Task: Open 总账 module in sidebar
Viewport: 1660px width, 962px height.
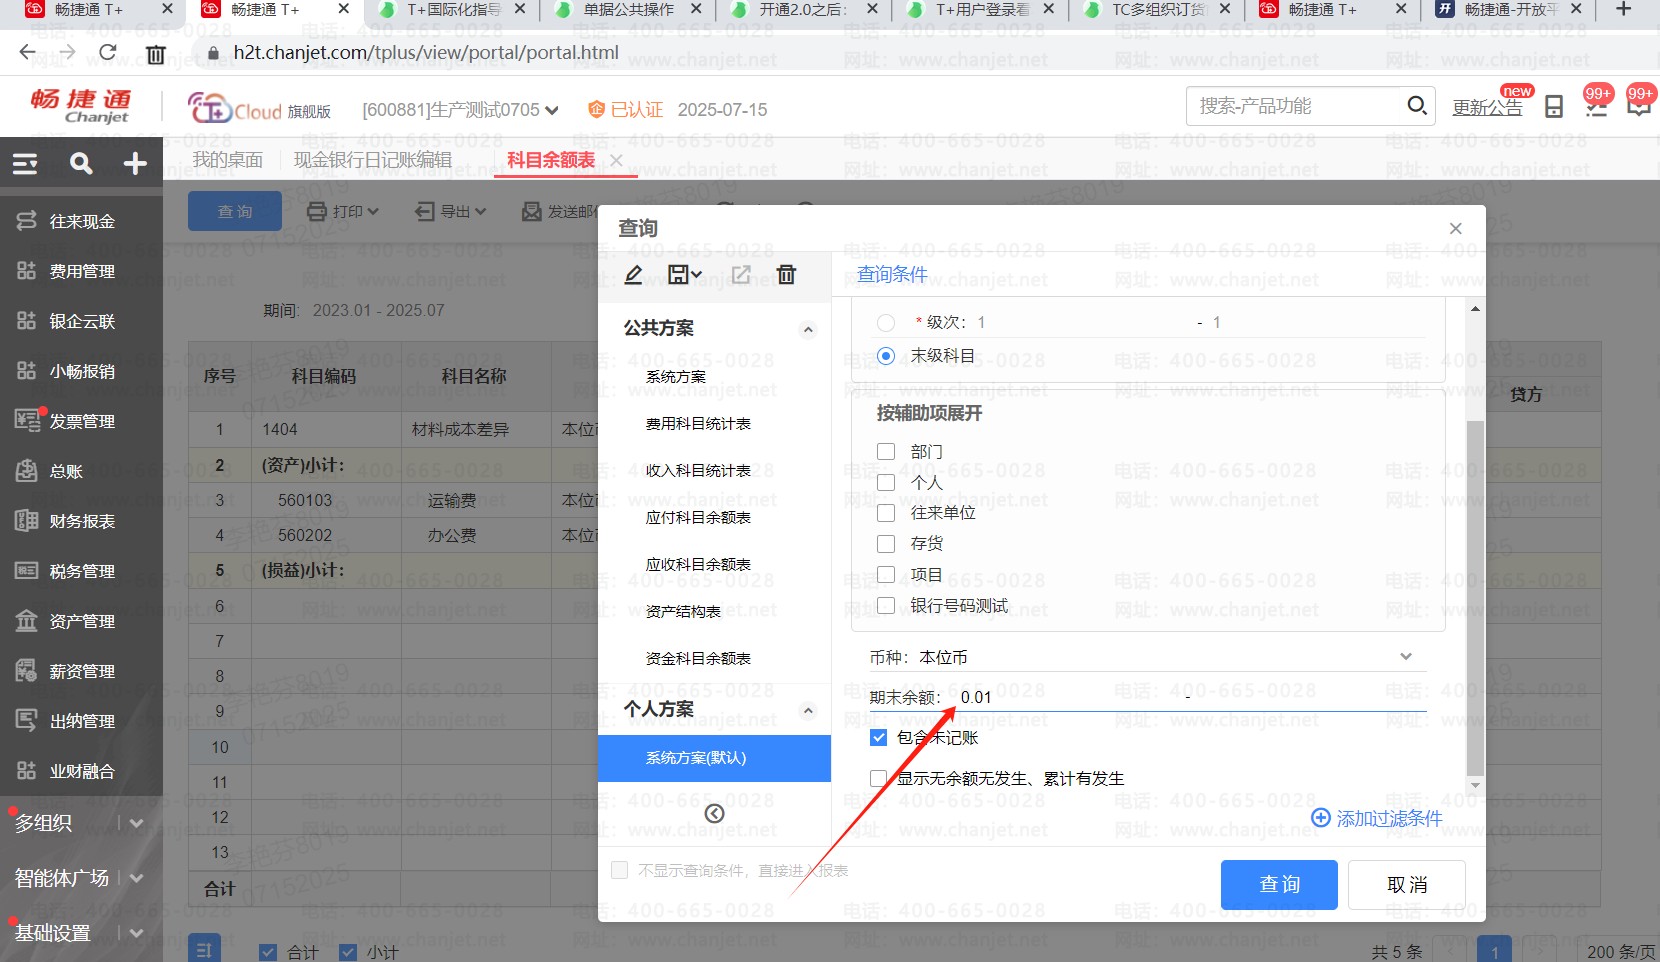Action: point(81,471)
